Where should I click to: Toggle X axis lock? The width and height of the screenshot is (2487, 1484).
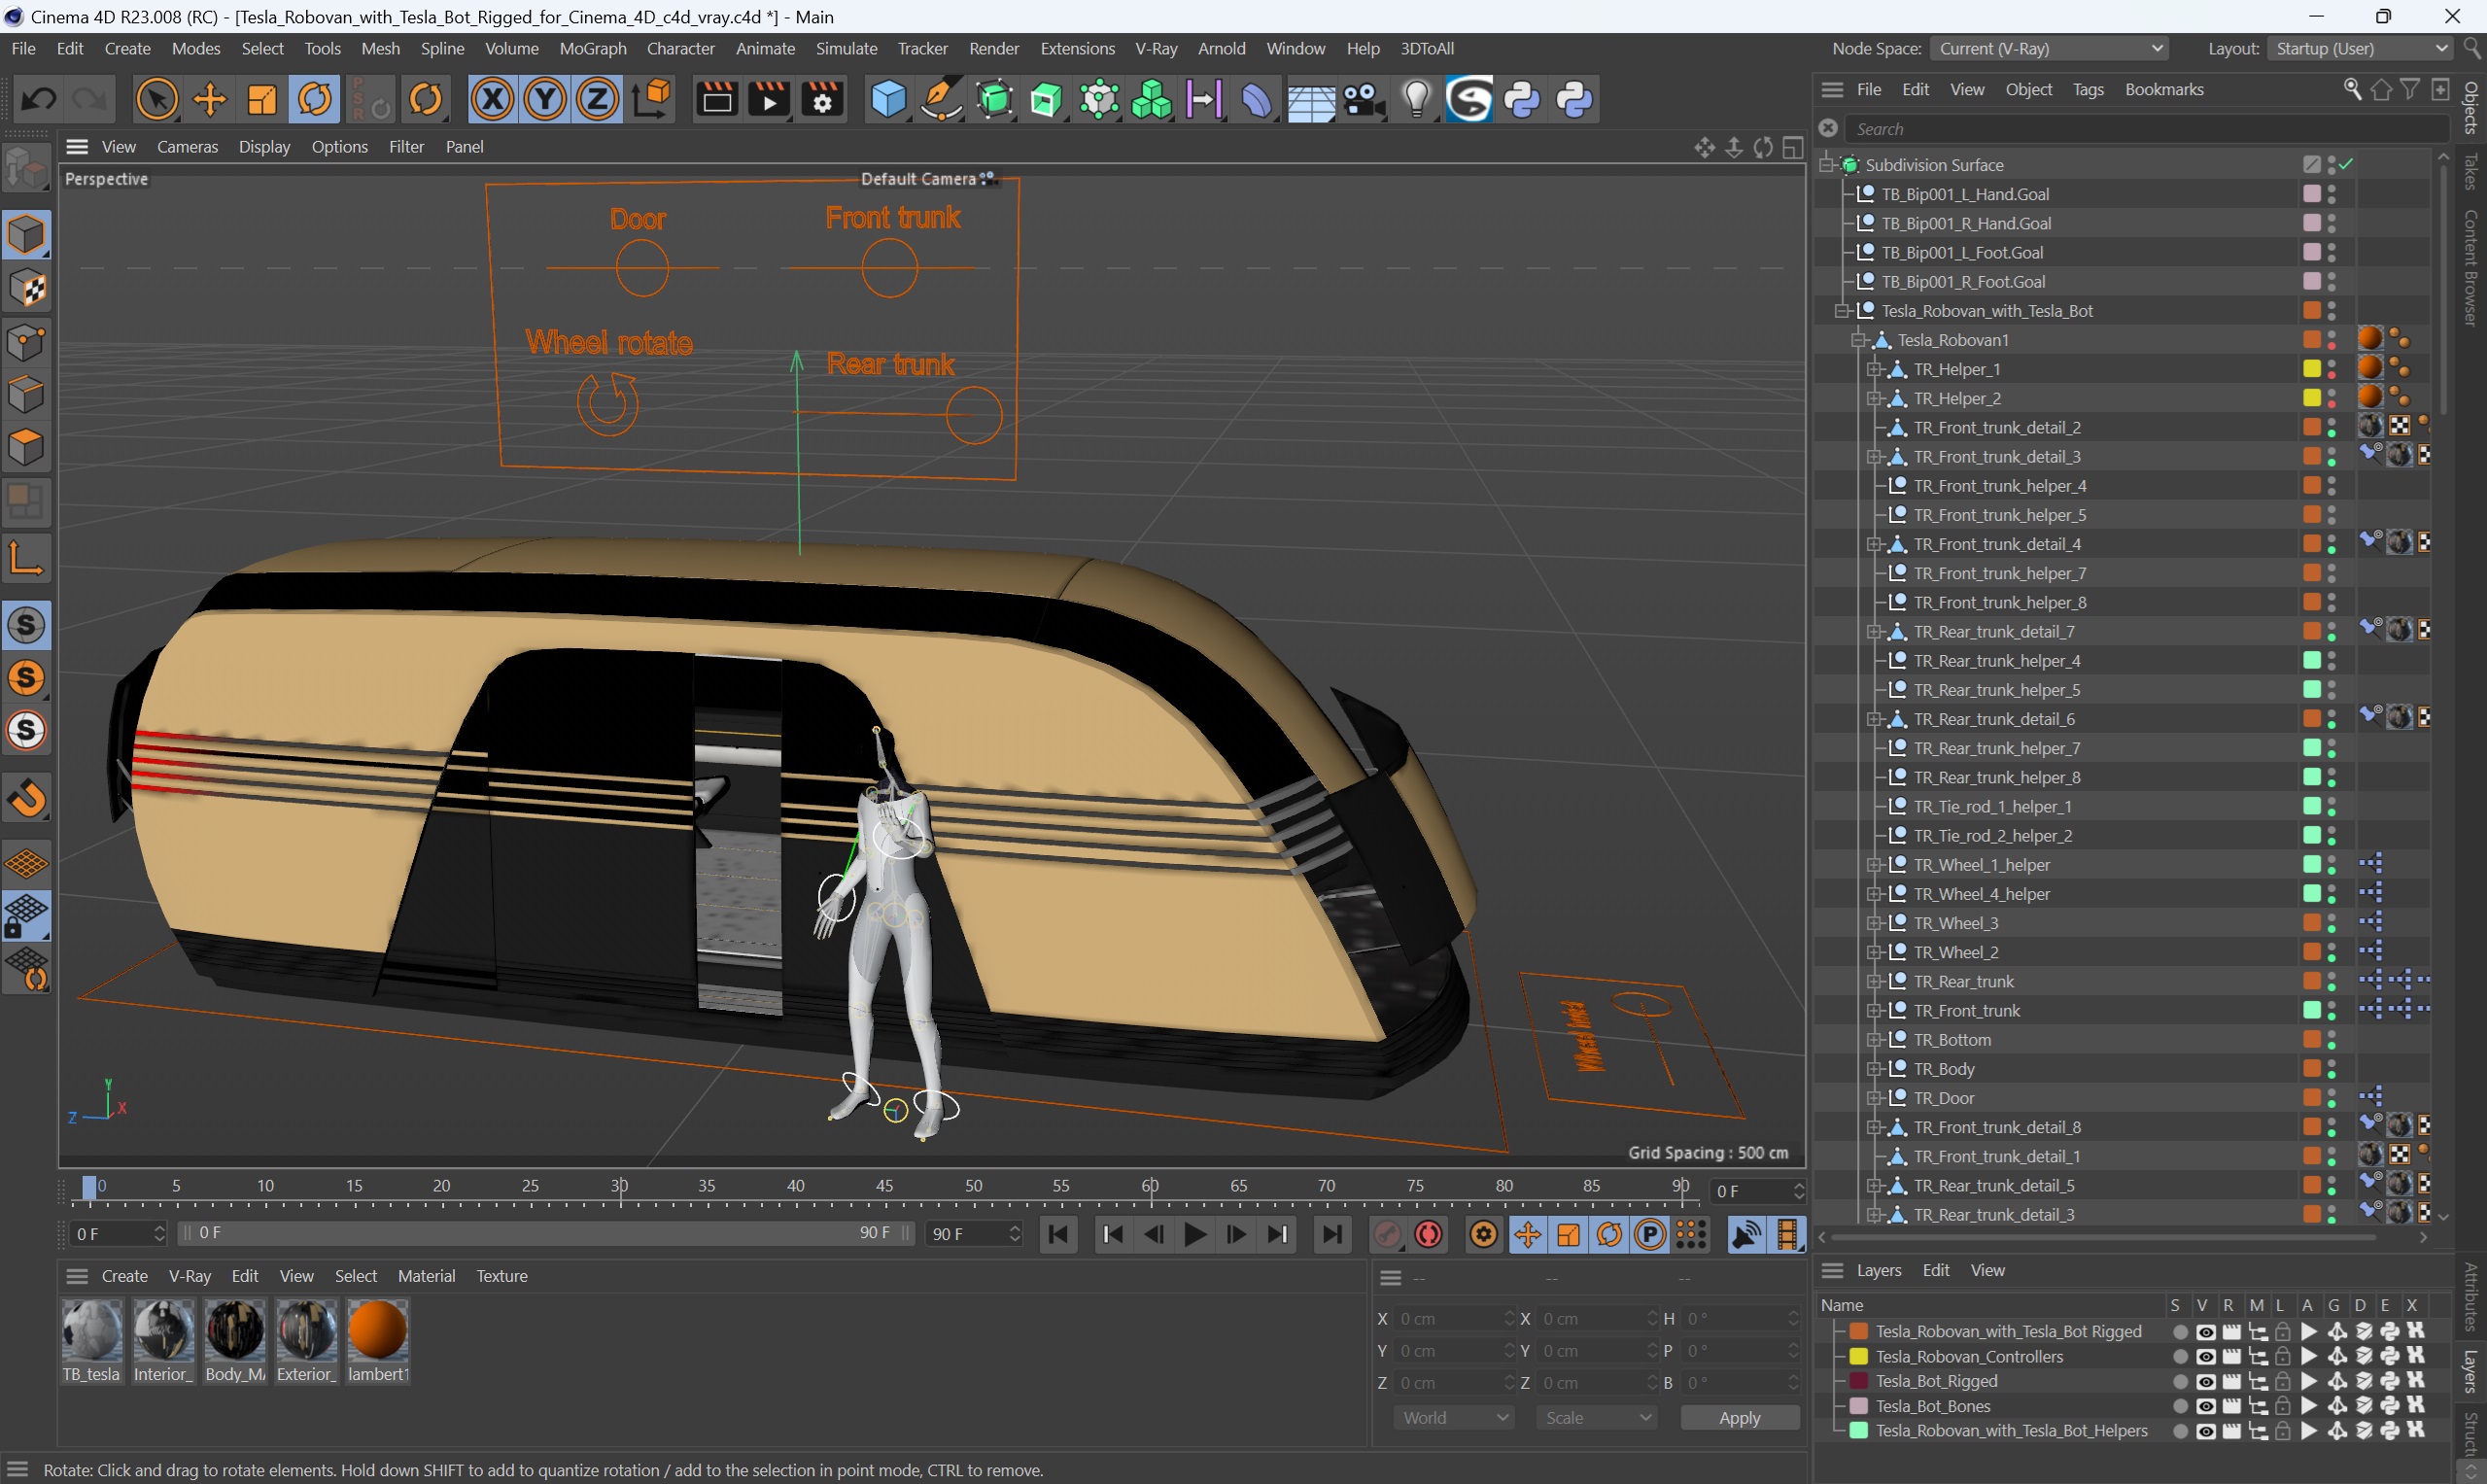(x=493, y=99)
